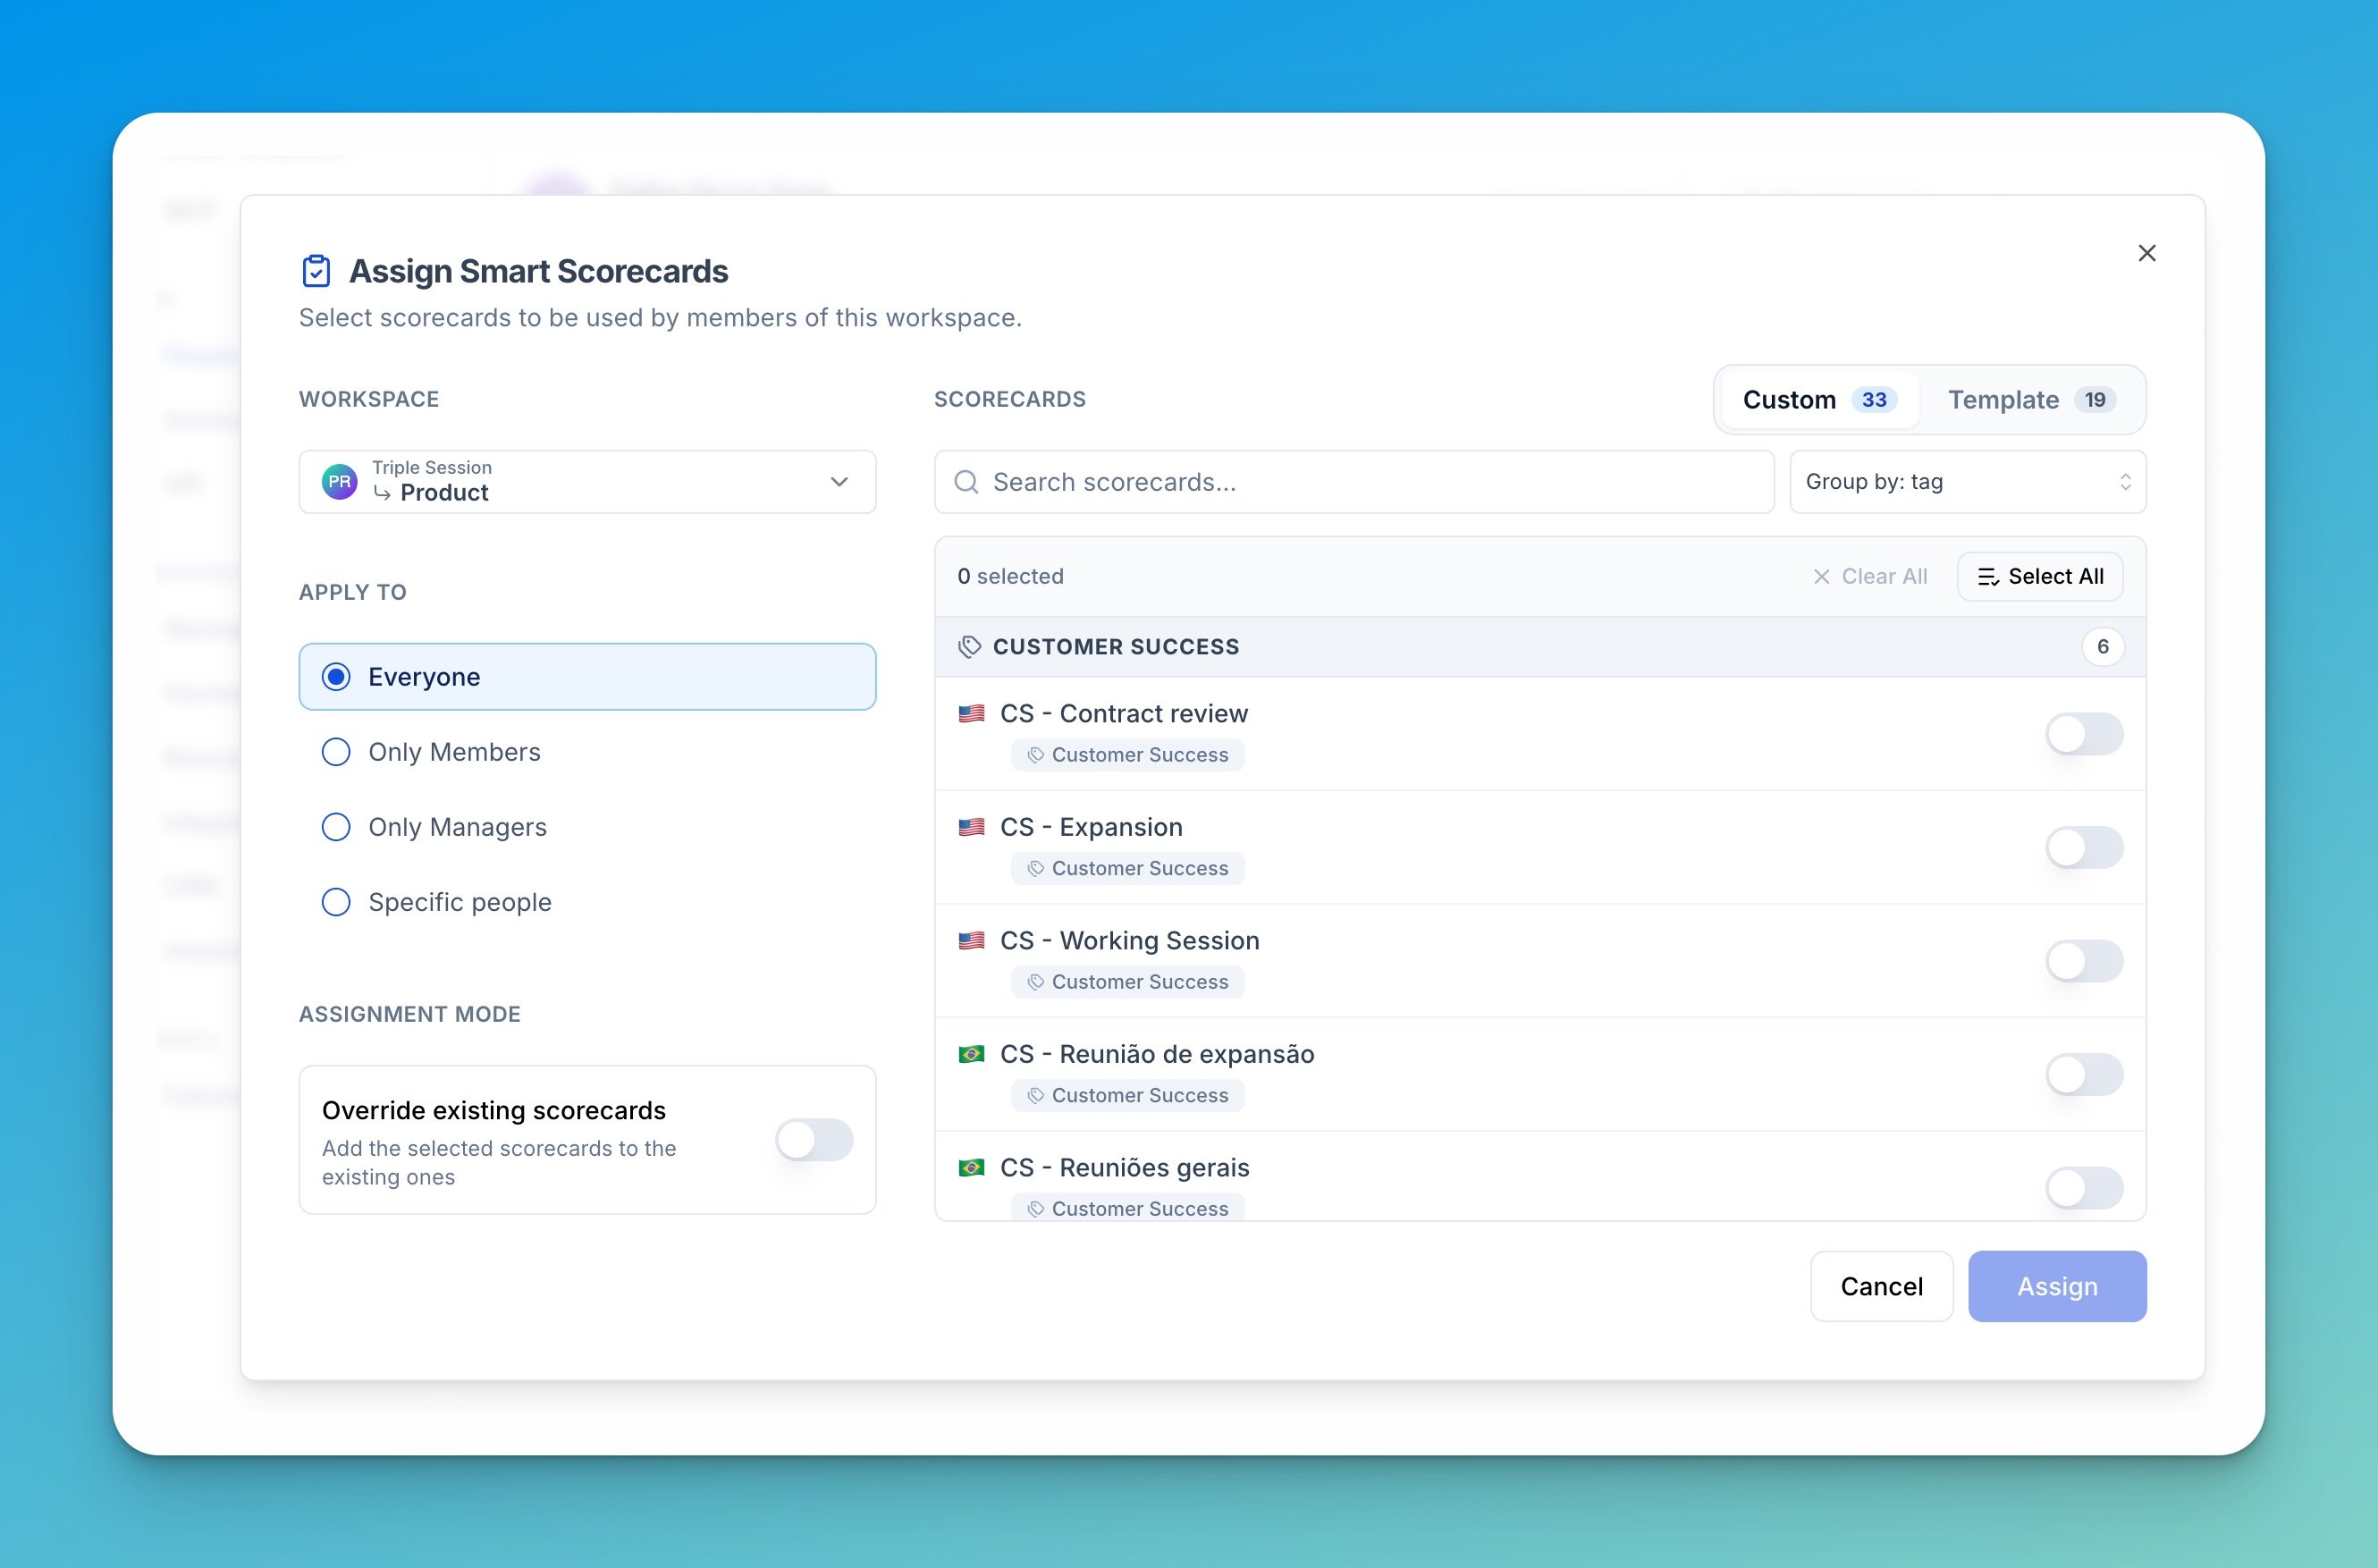
Task: Click the Search scorecards input field
Action: click(x=1354, y=482)
